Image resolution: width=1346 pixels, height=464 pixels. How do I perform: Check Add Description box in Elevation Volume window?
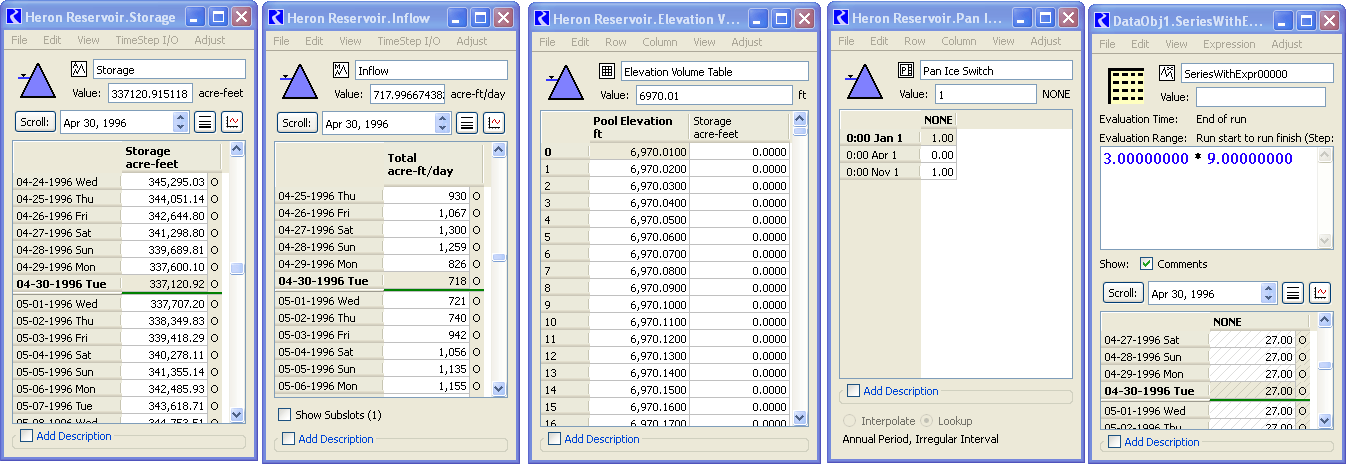(x=555, y=439)
